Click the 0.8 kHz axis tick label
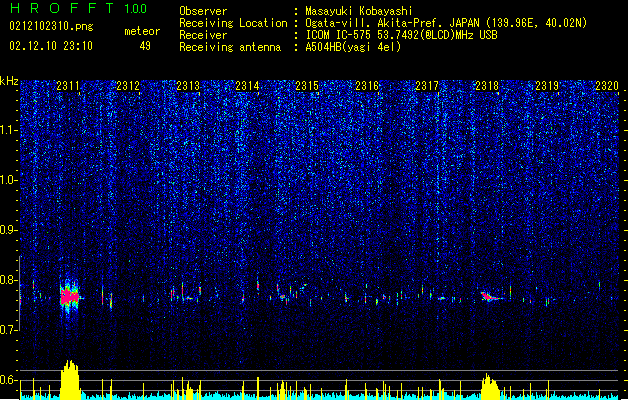This screenshot has width=629, height=400. click(8, 280)
